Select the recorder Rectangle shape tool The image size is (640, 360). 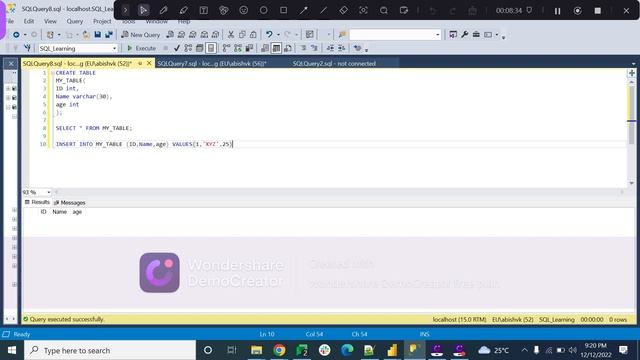click(283, 10)
